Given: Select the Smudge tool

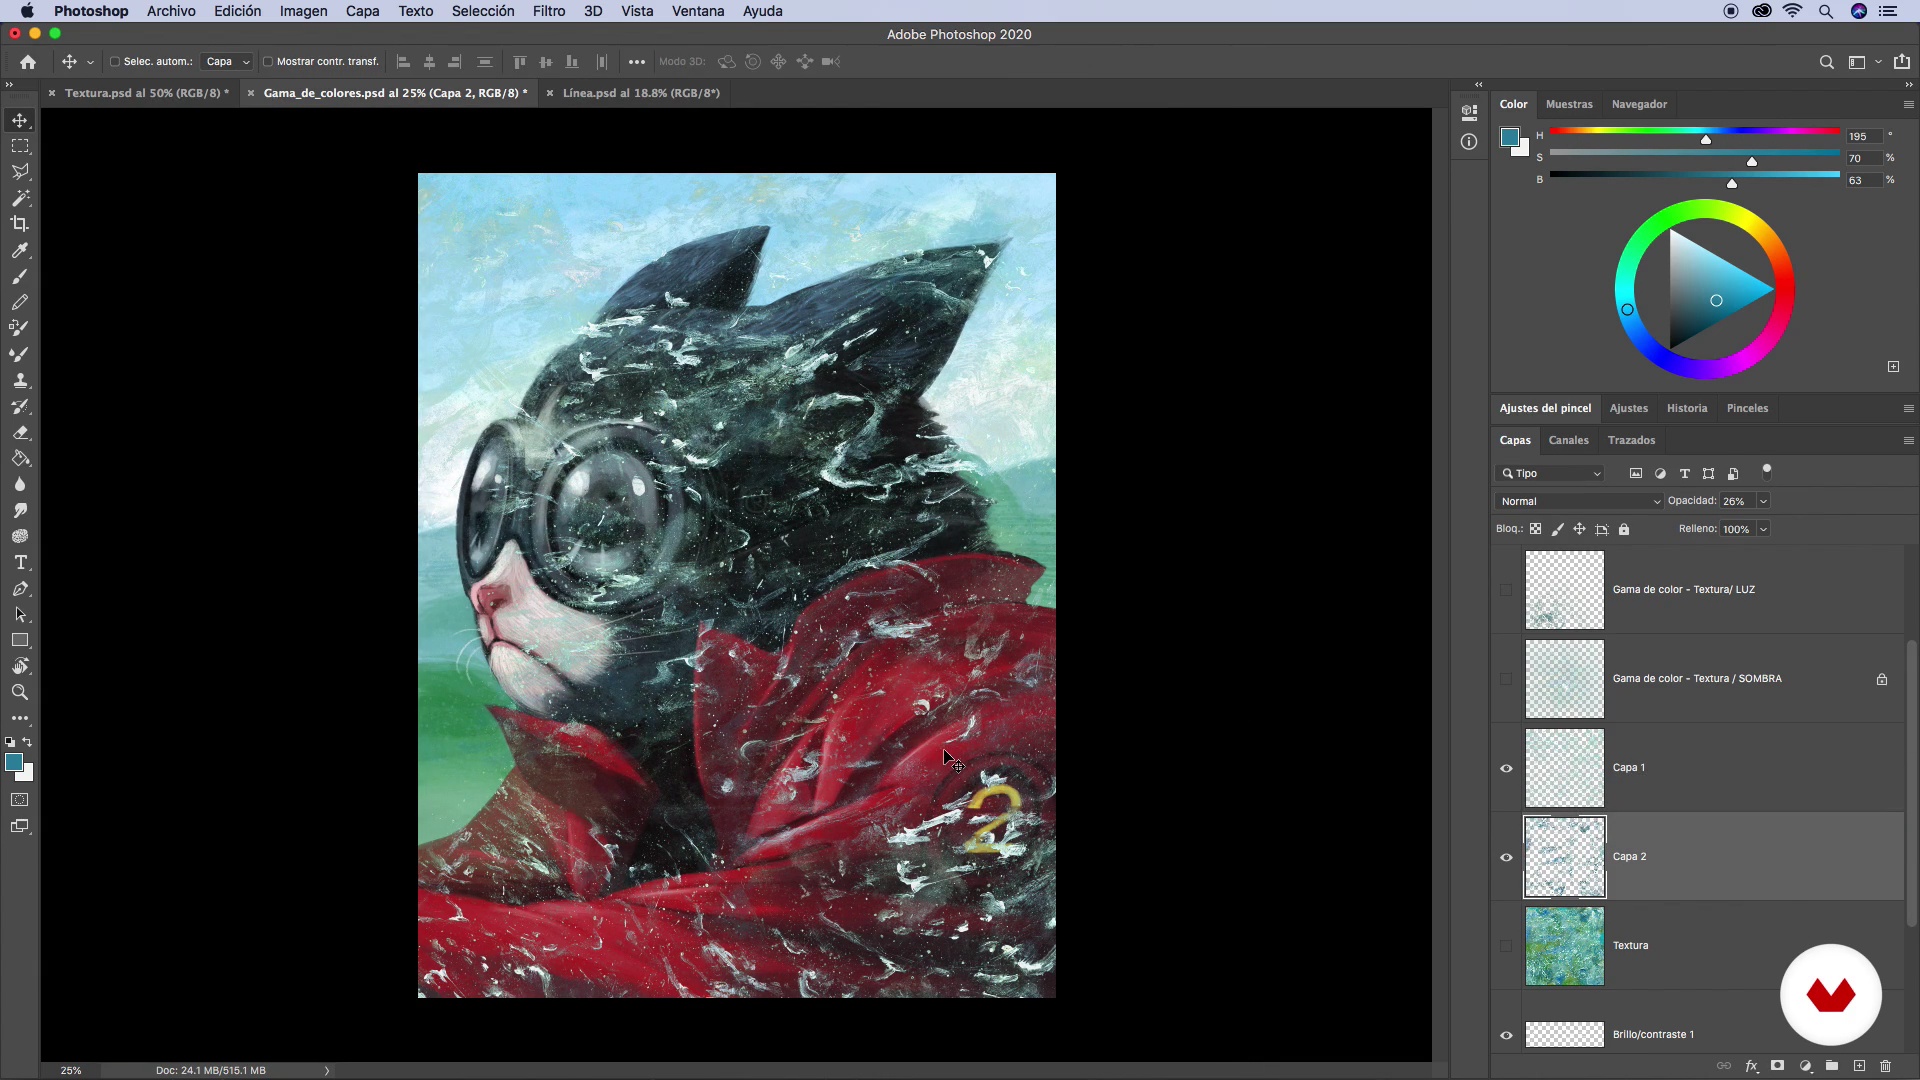Looking at the screenshot, I should pyautogui.click(x=20, y=510).
